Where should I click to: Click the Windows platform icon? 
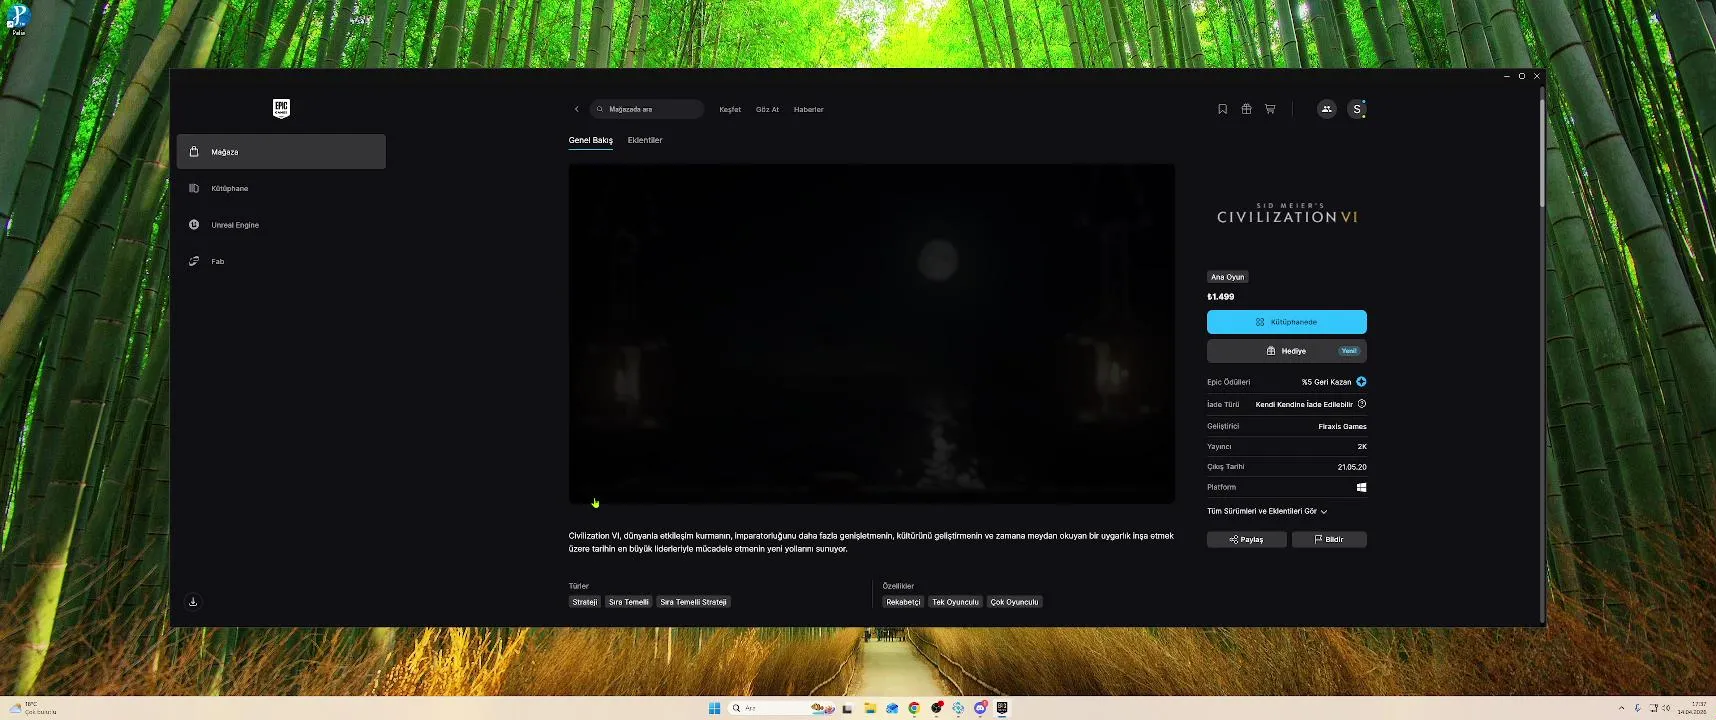point(1361,488)
